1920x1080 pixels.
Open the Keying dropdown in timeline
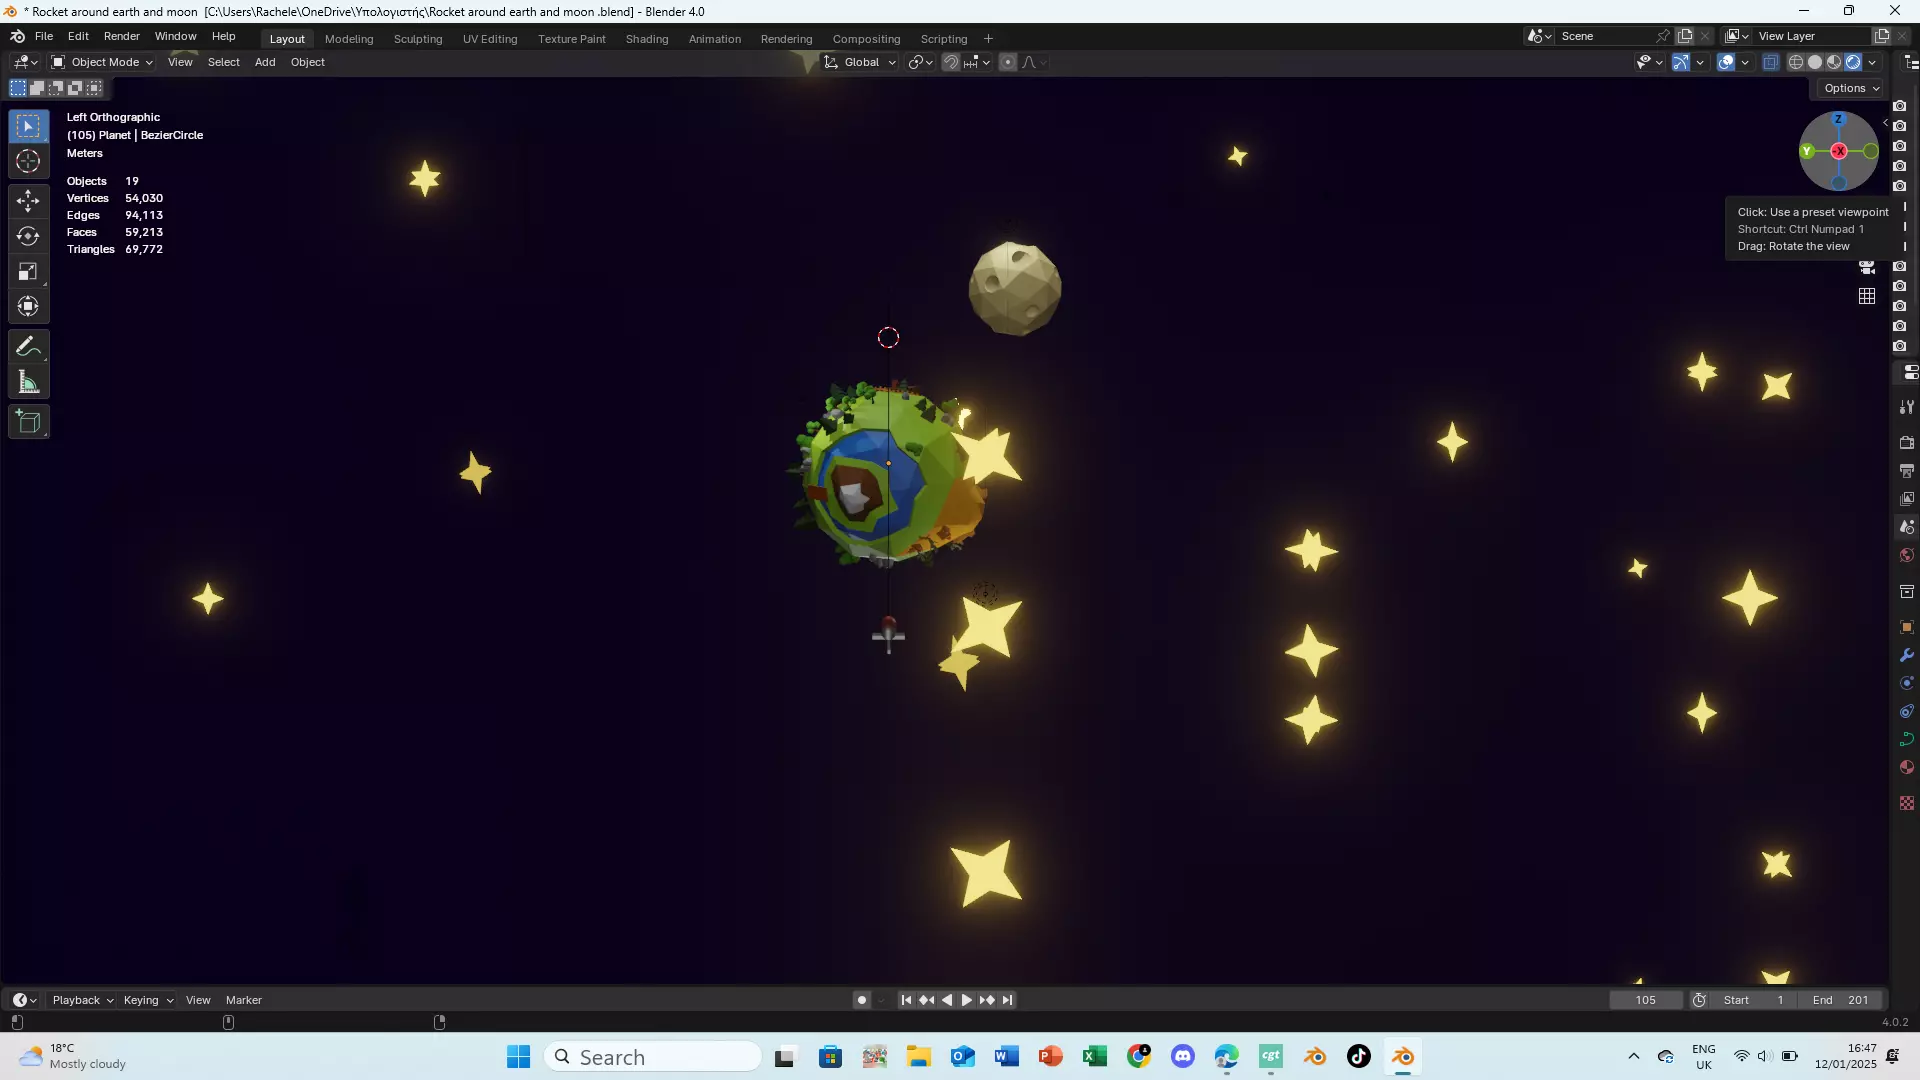point(147,1000)
